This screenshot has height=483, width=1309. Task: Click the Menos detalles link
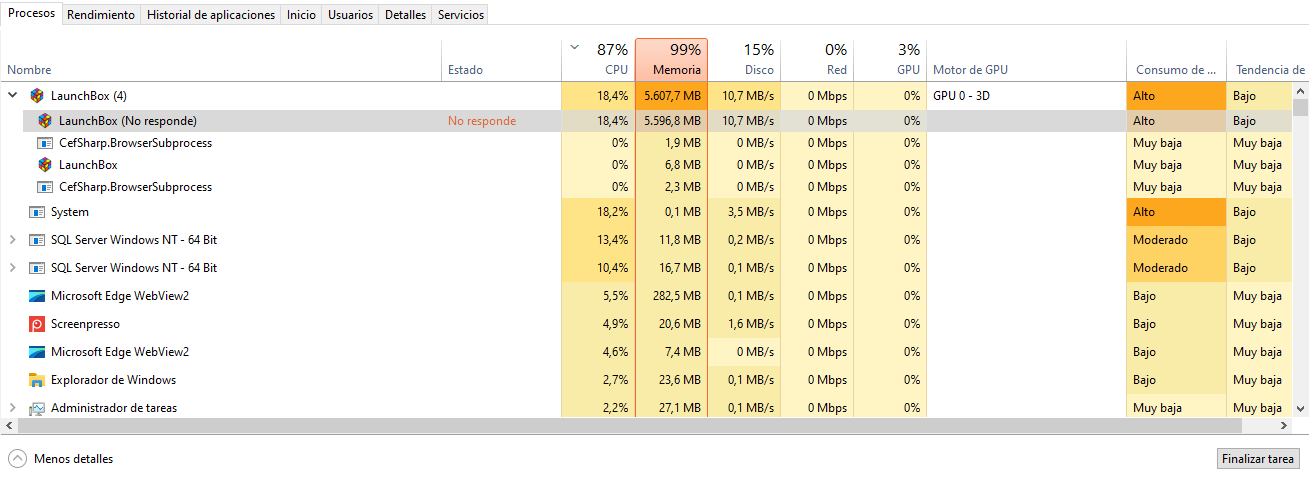[x=73, y=459]
